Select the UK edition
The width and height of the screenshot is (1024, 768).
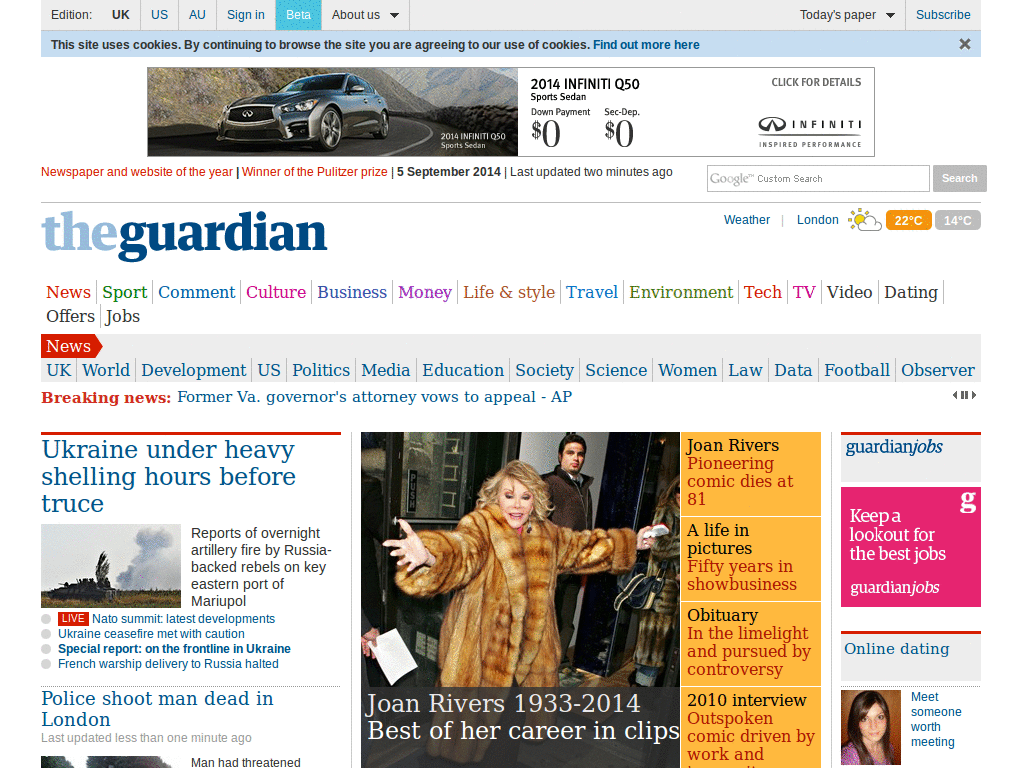[121, 15]
